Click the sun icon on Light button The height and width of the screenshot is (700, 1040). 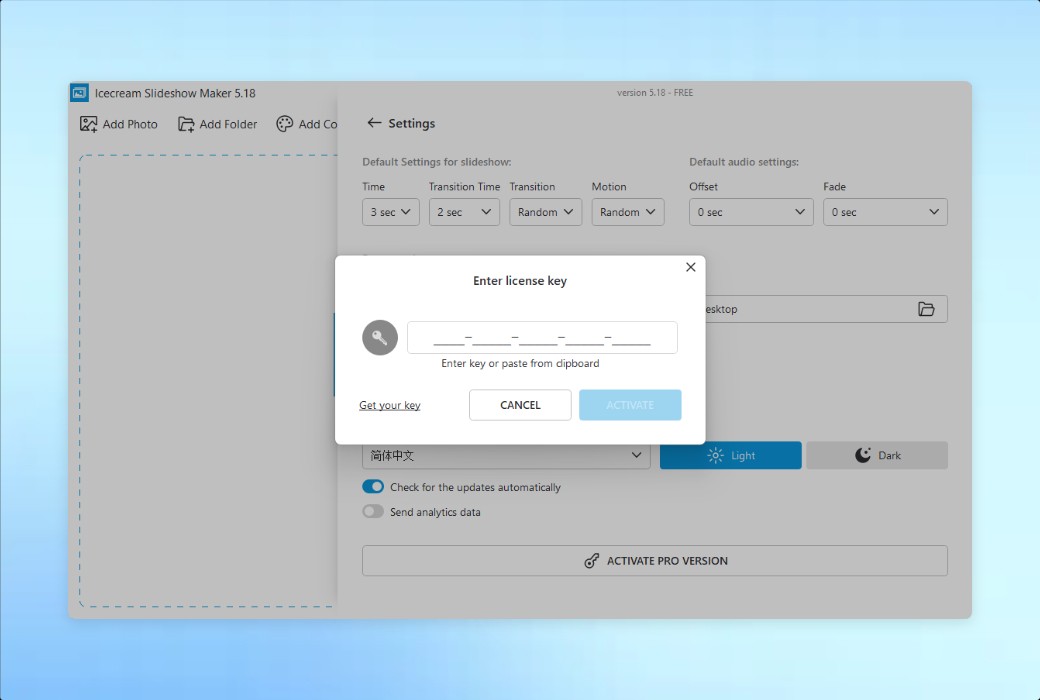[x=716, y=455]
